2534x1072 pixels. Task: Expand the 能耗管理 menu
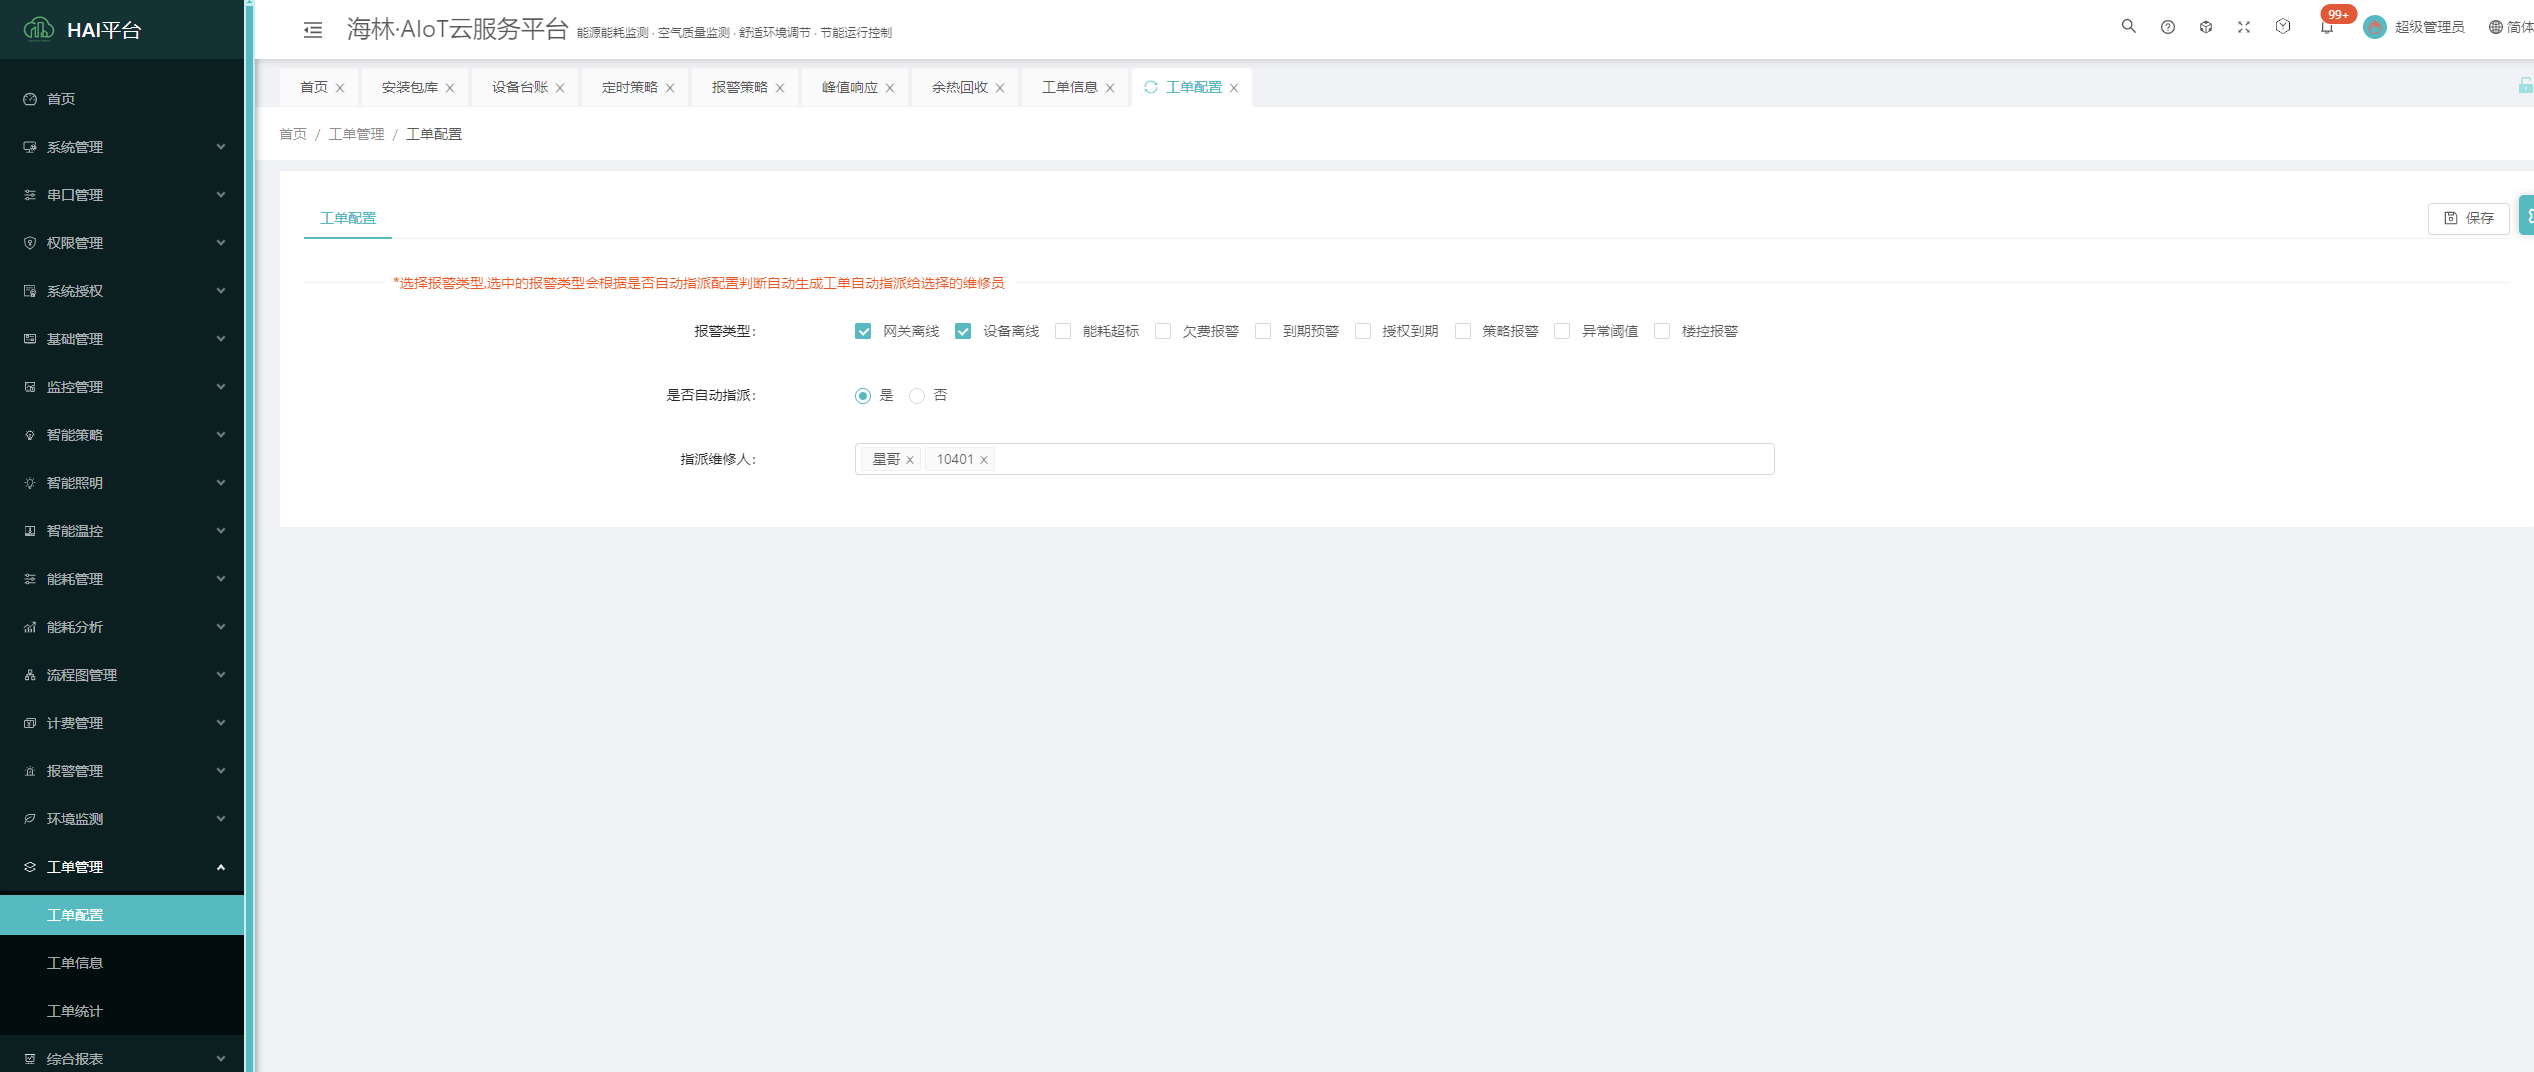122,579
